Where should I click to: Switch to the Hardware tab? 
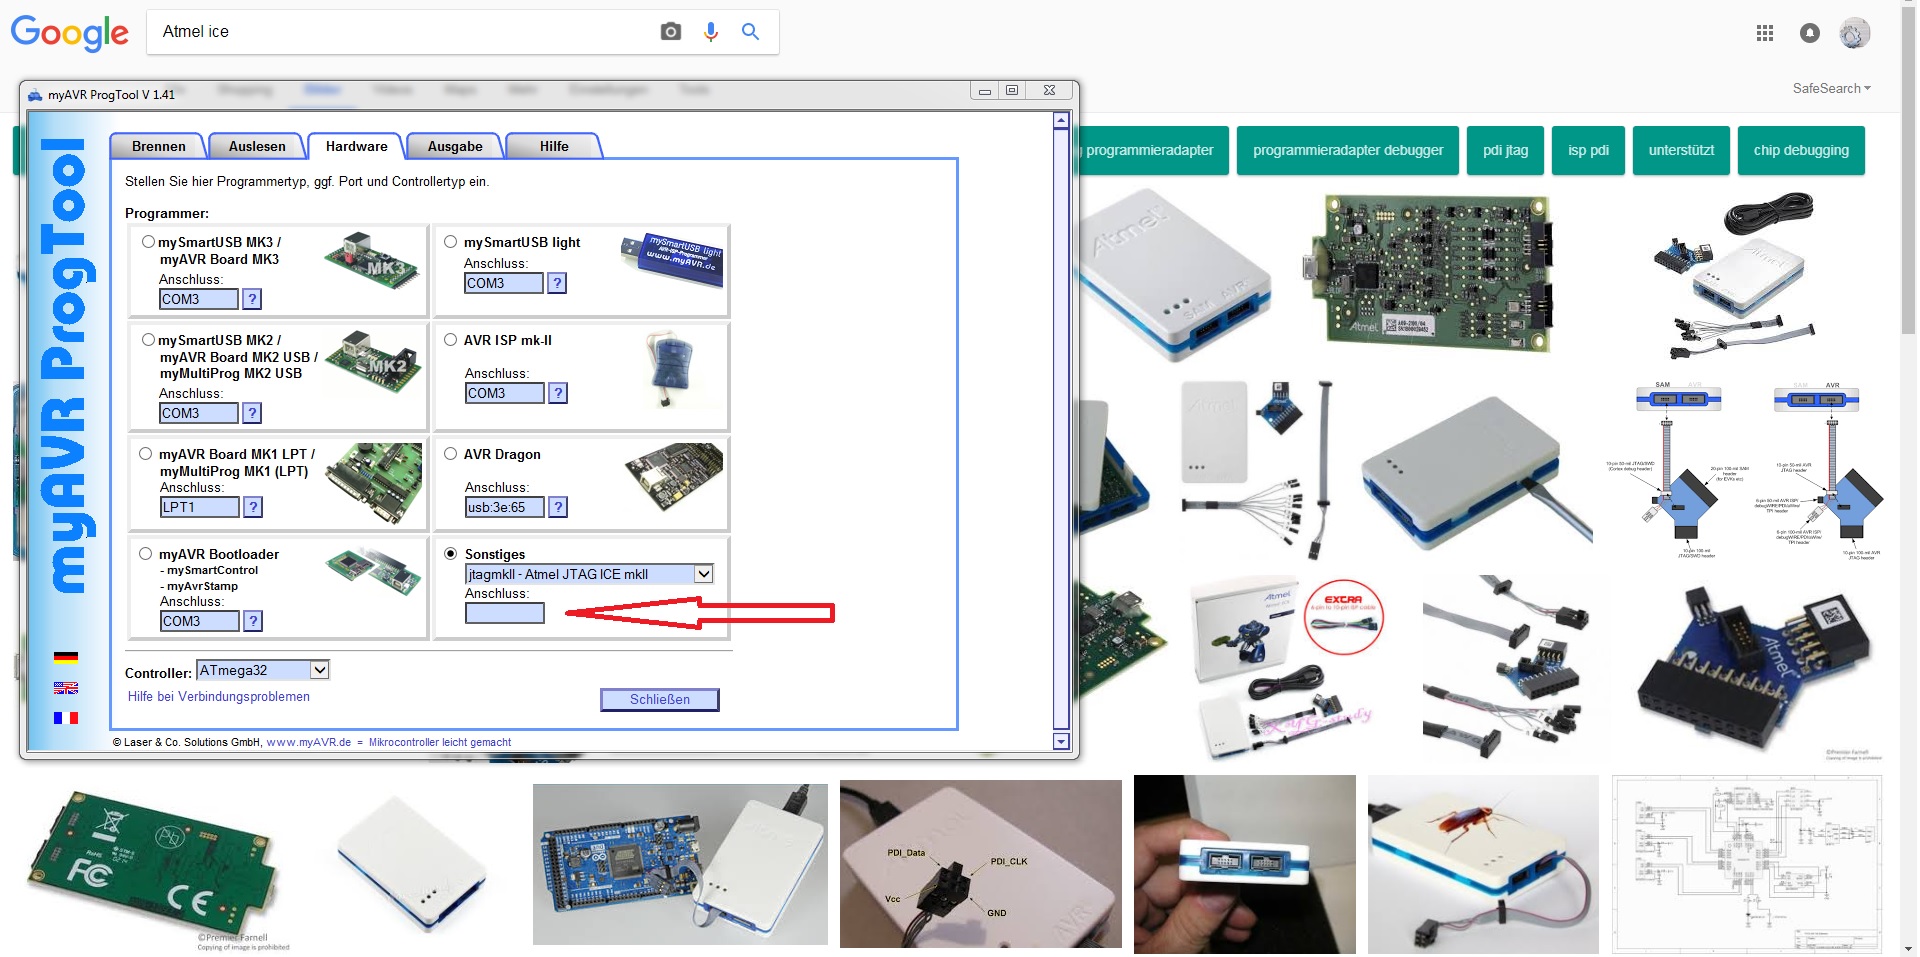point(356,146)
